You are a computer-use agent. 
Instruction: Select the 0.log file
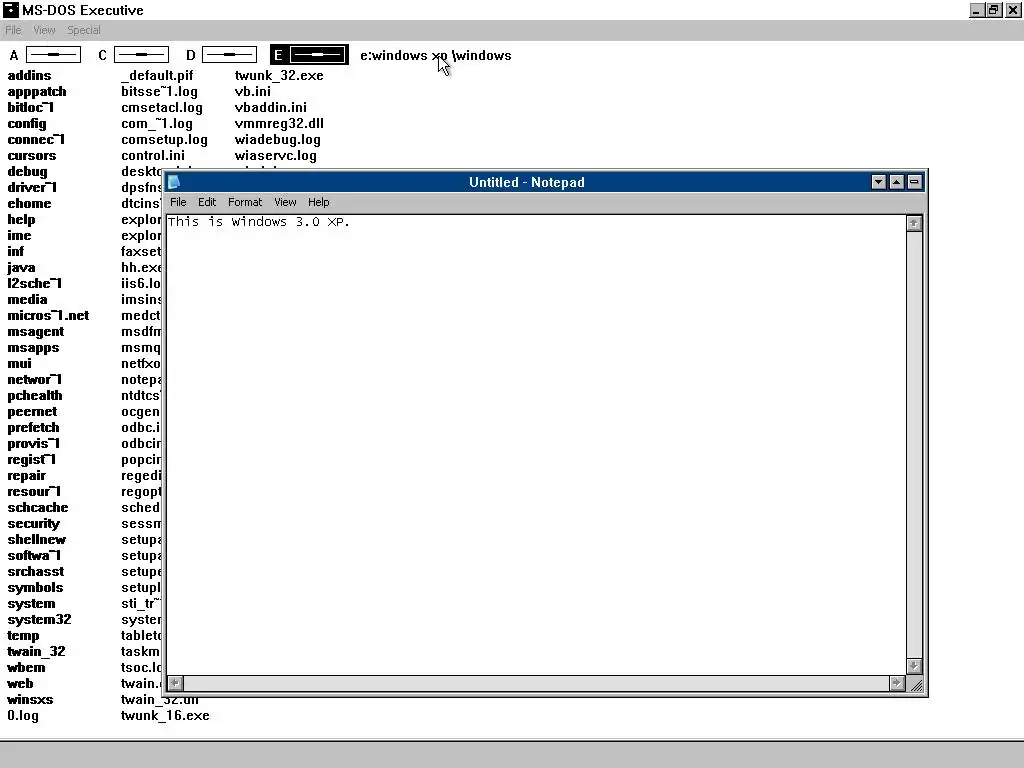pos(23,716)
